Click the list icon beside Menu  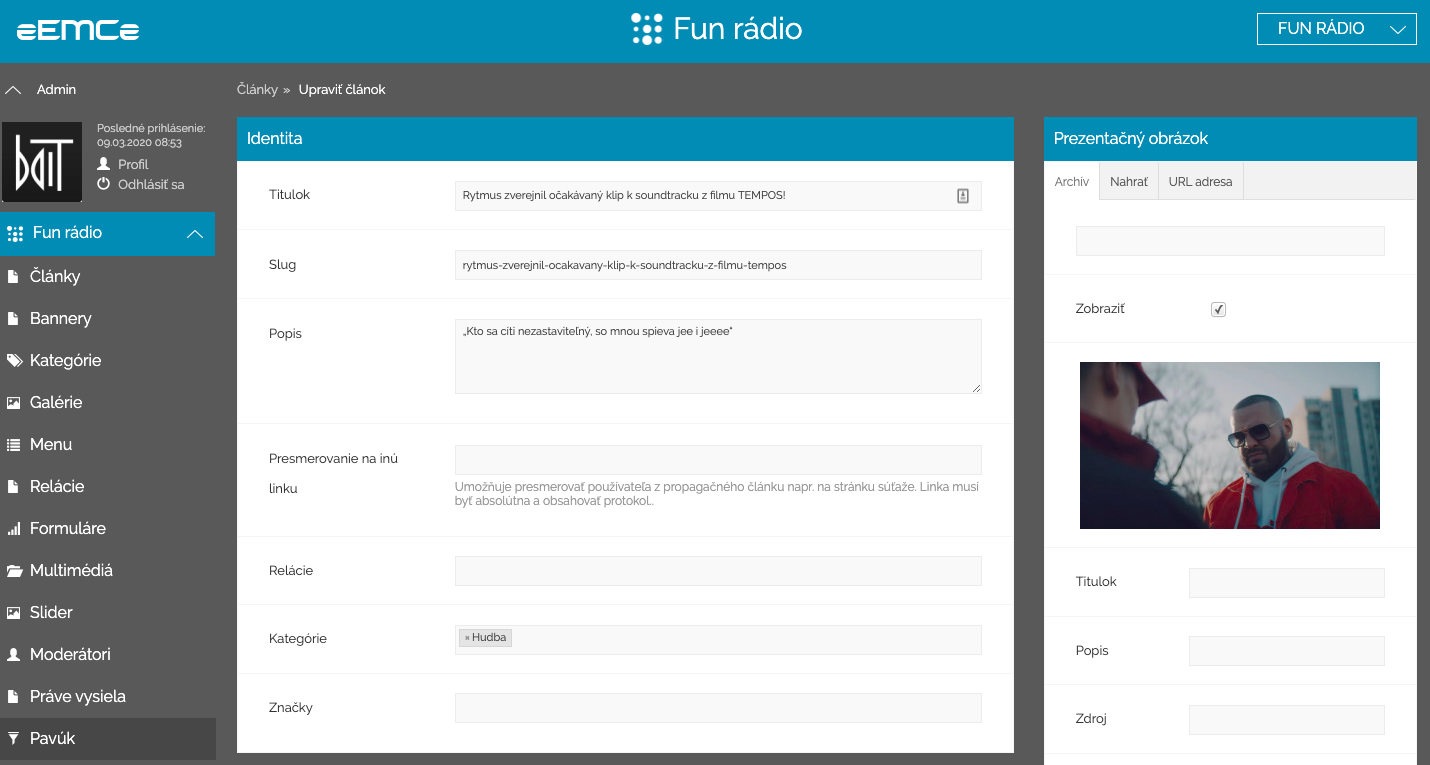tap(14, 444)
